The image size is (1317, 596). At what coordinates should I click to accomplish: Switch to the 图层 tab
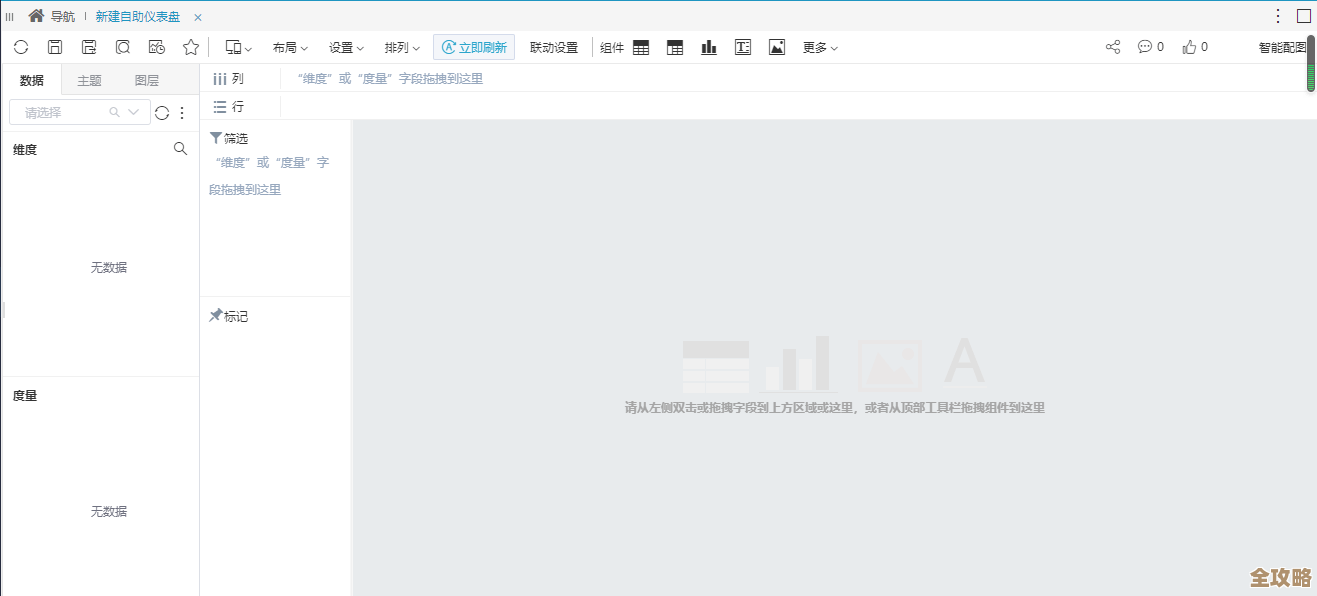(147, 81)
